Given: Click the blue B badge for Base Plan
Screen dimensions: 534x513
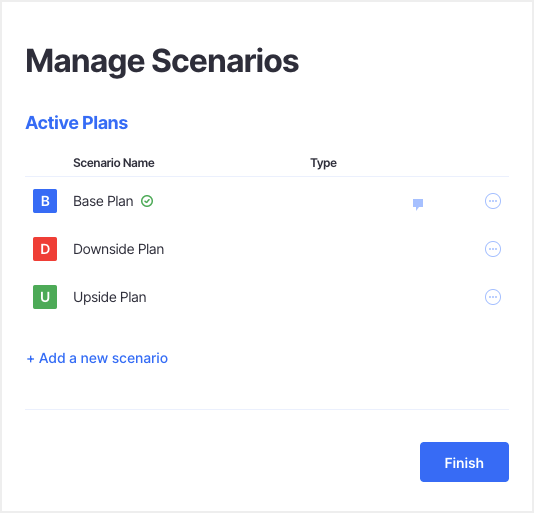Looking at the screenshot, I should (45, 201).
